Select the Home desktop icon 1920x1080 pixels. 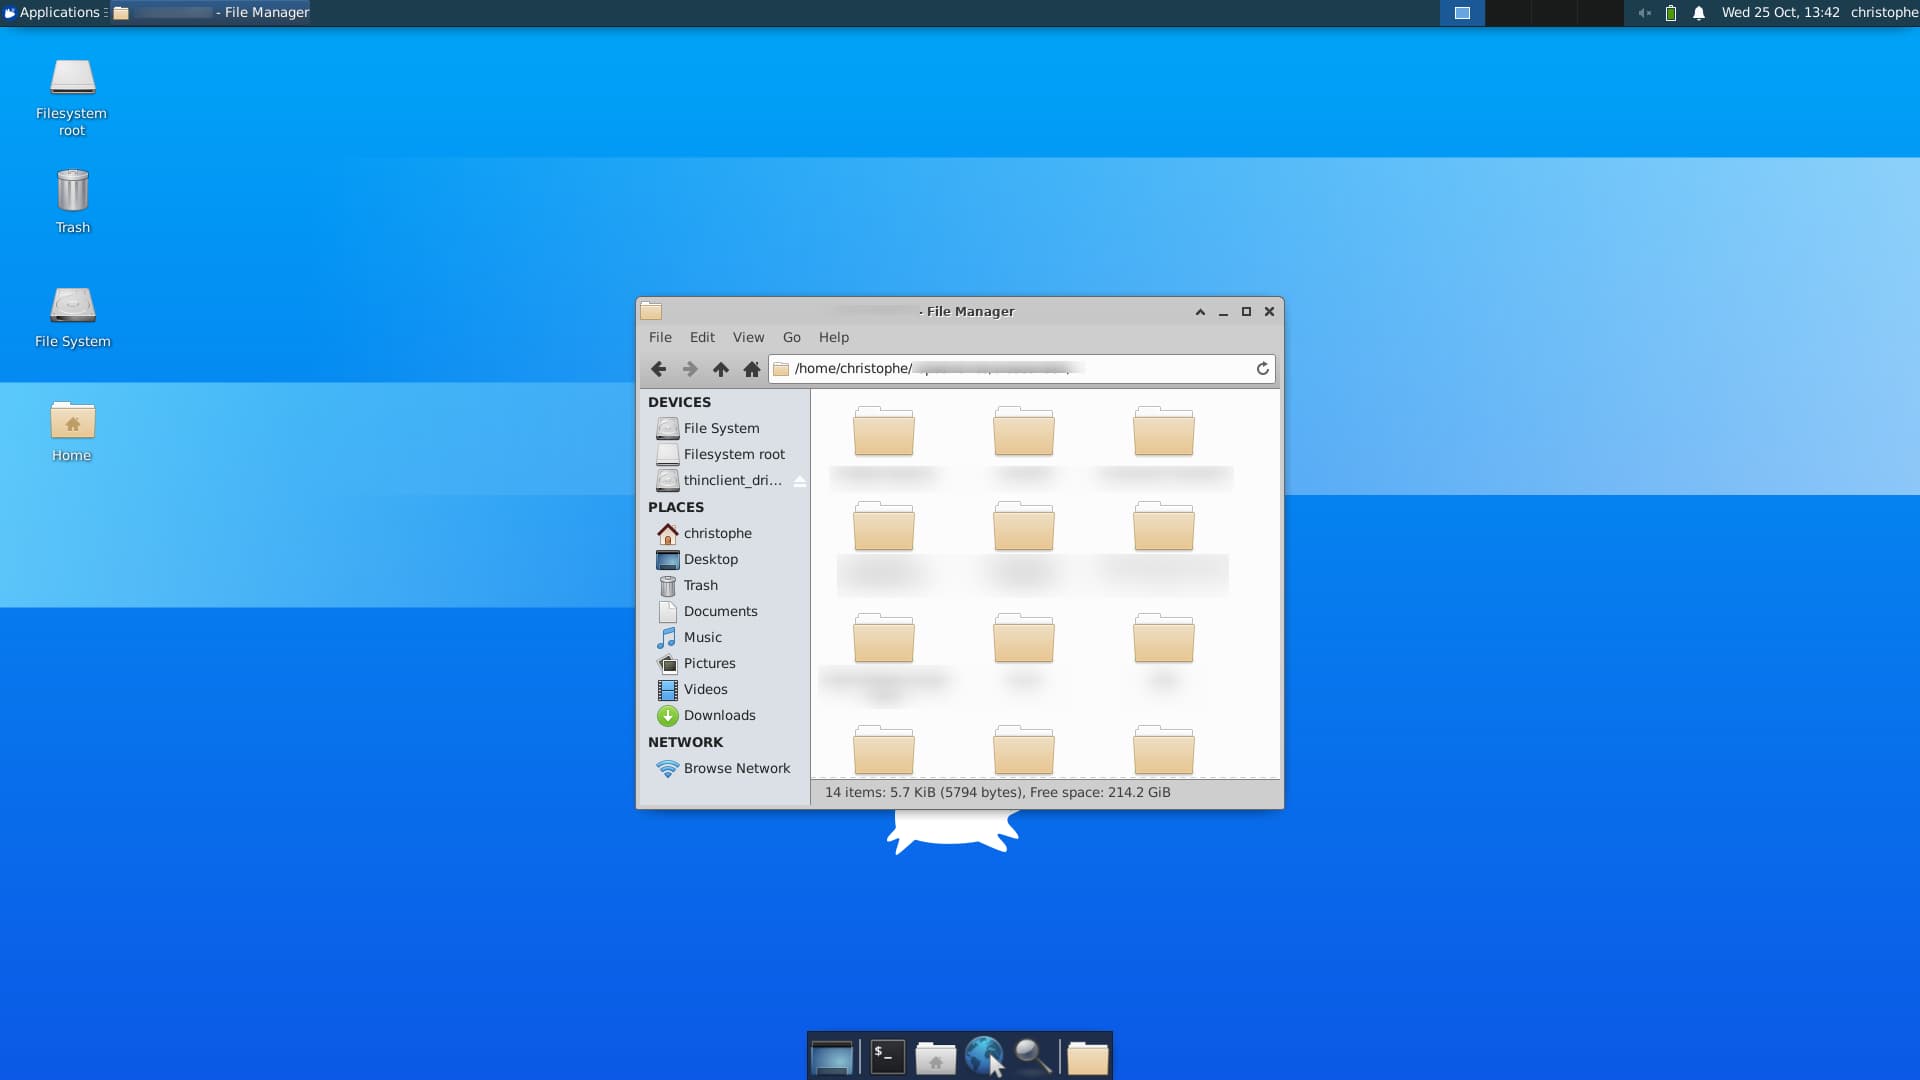(72, 431)
